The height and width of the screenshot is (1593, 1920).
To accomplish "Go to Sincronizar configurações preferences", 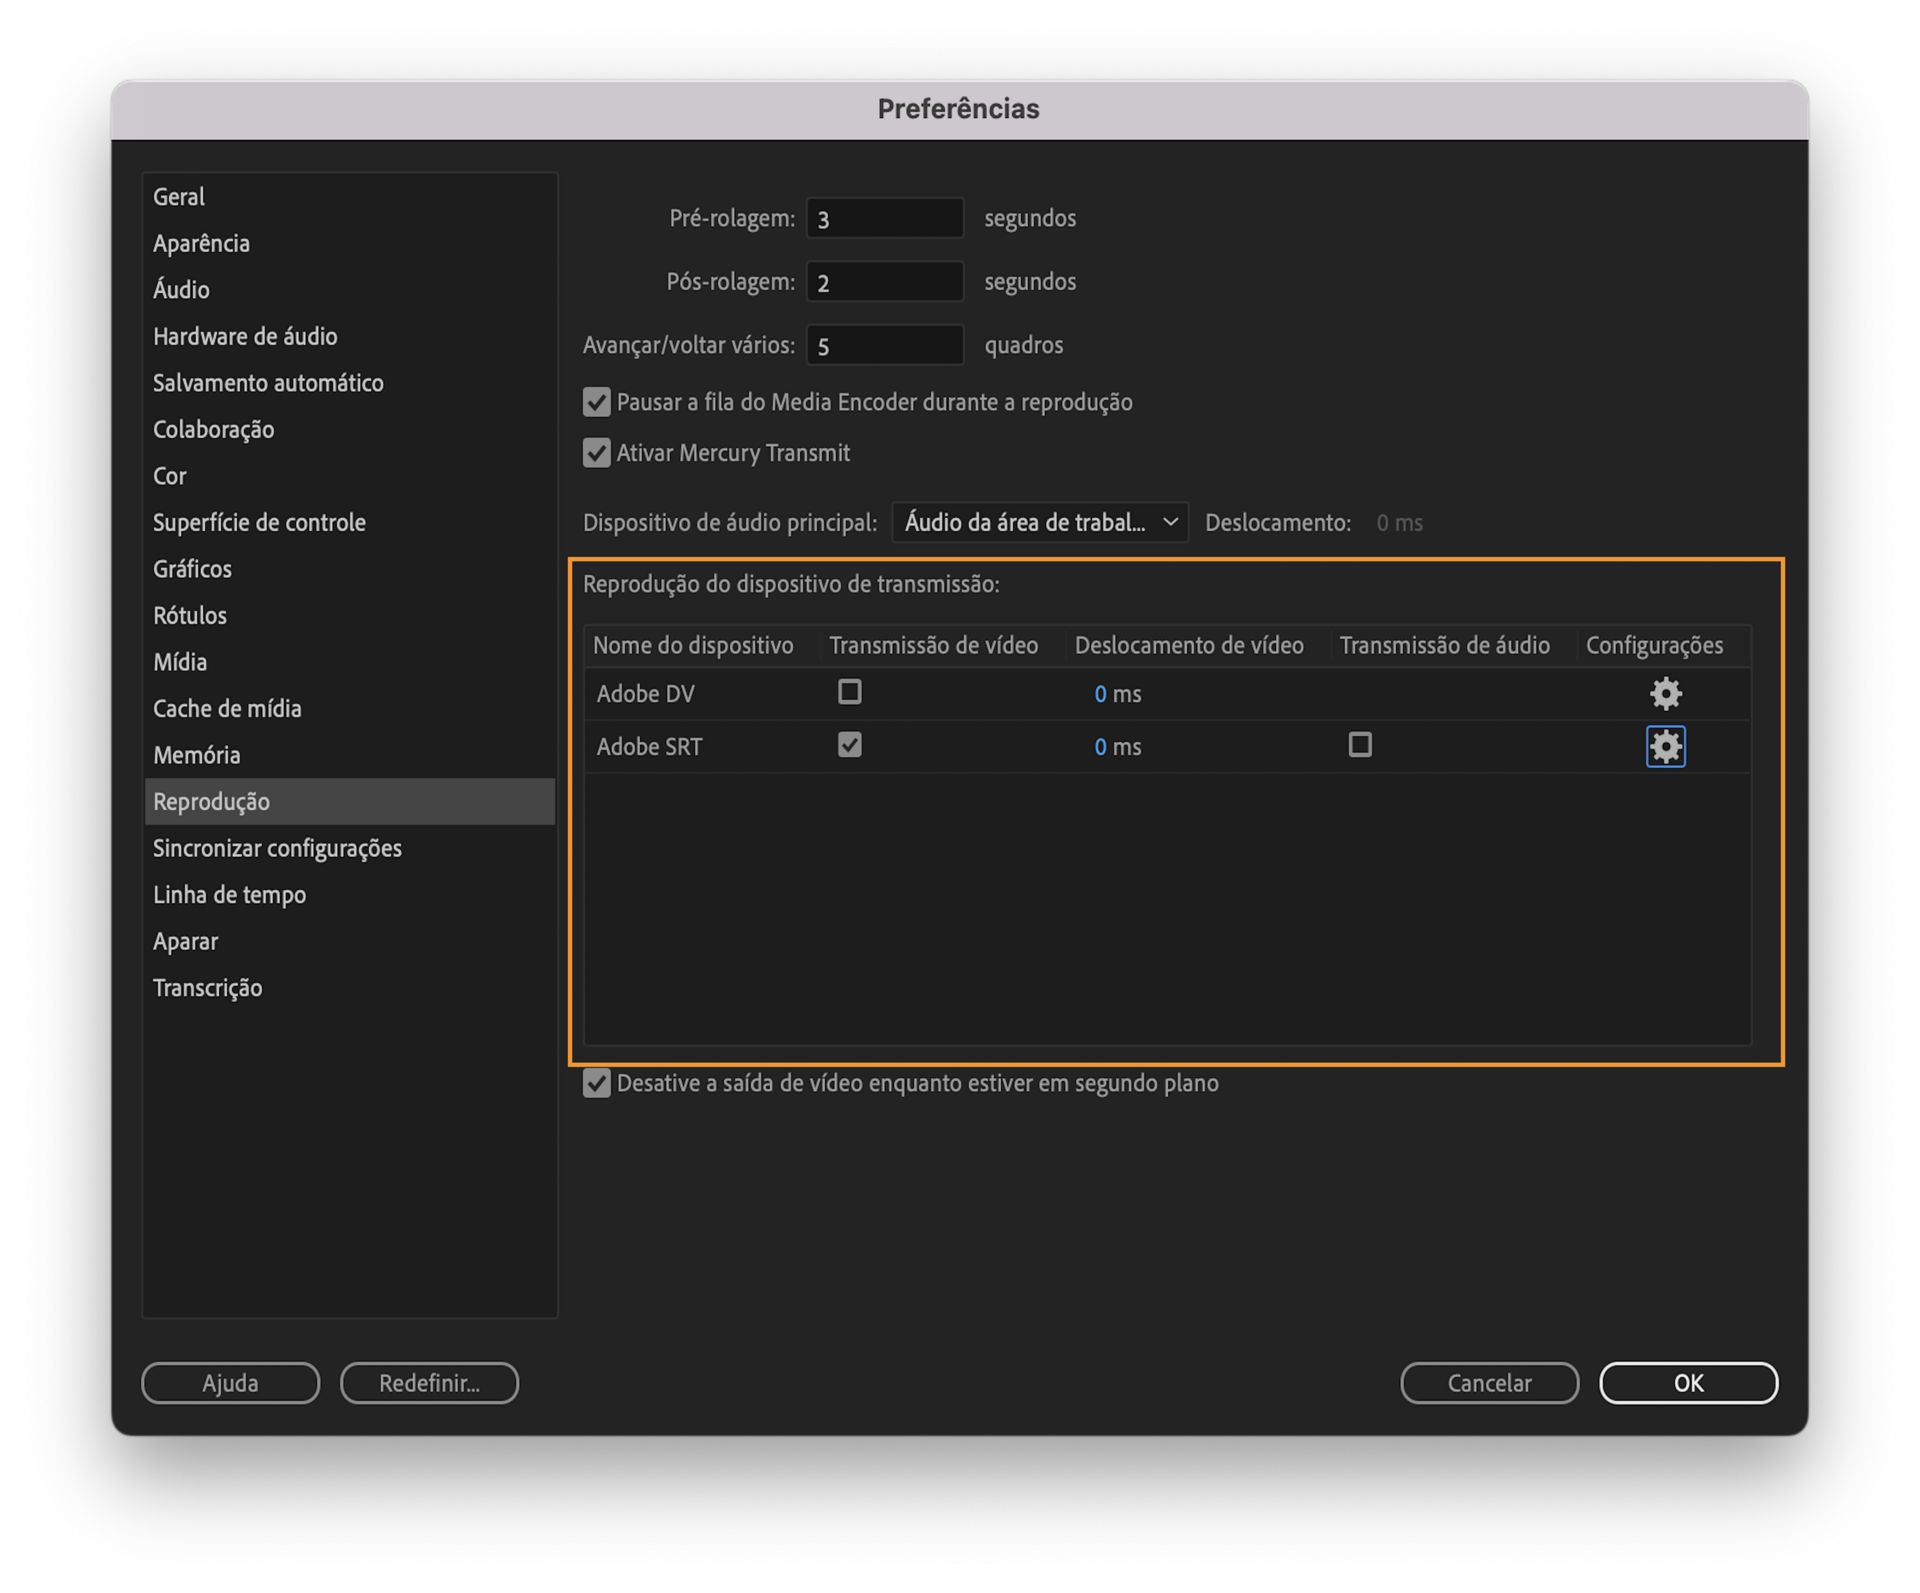I will tap(277, 848).
